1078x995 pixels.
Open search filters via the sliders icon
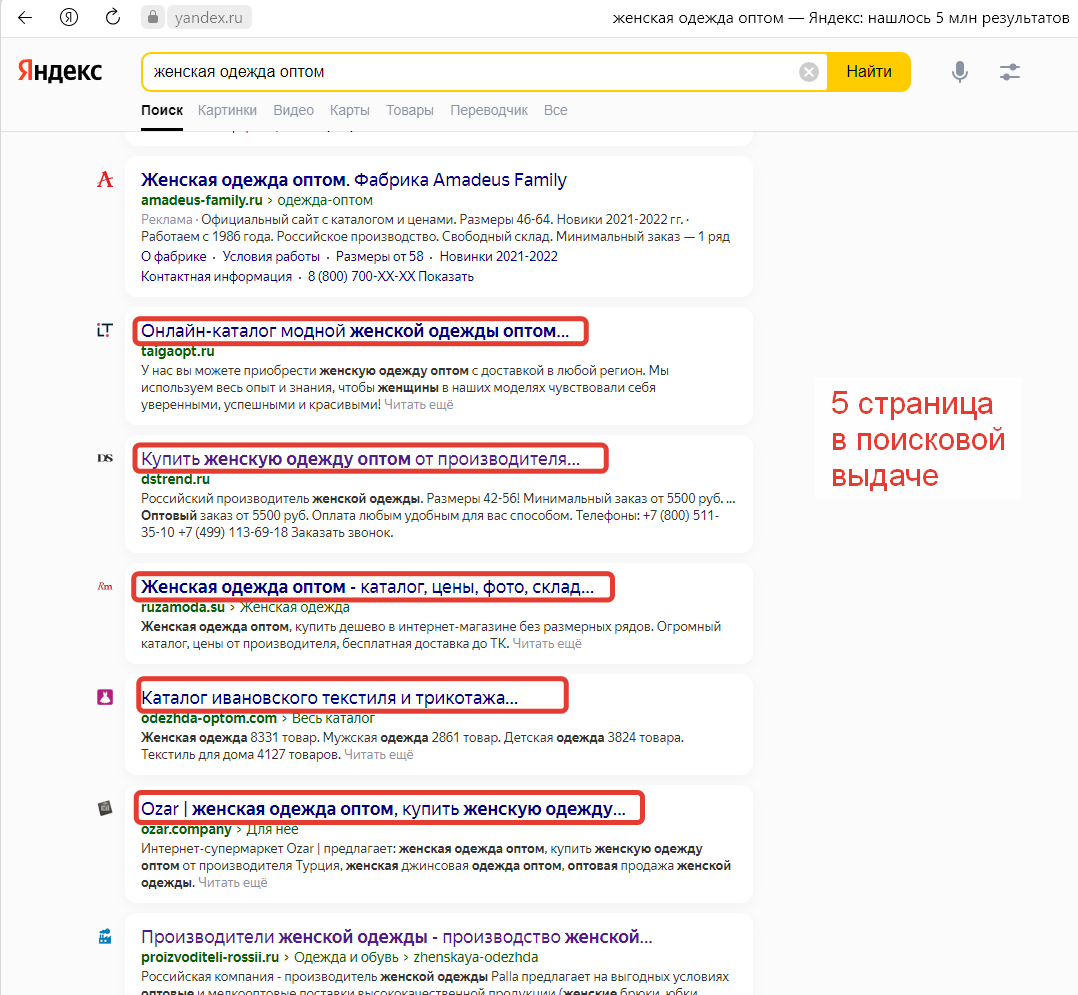point(1009,72)
